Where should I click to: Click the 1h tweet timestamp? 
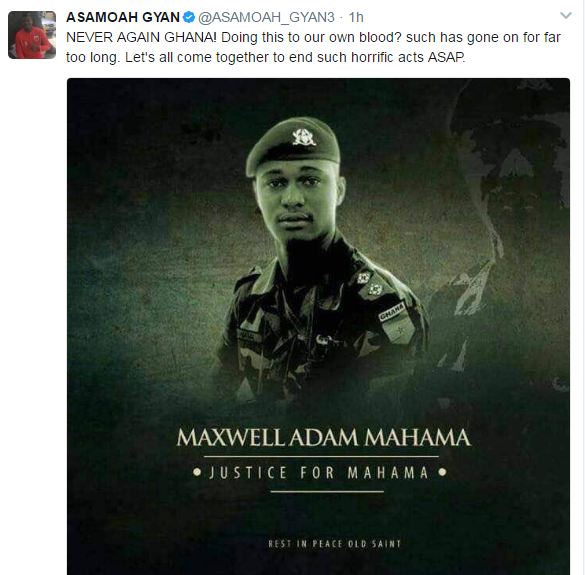coord(356,17)
